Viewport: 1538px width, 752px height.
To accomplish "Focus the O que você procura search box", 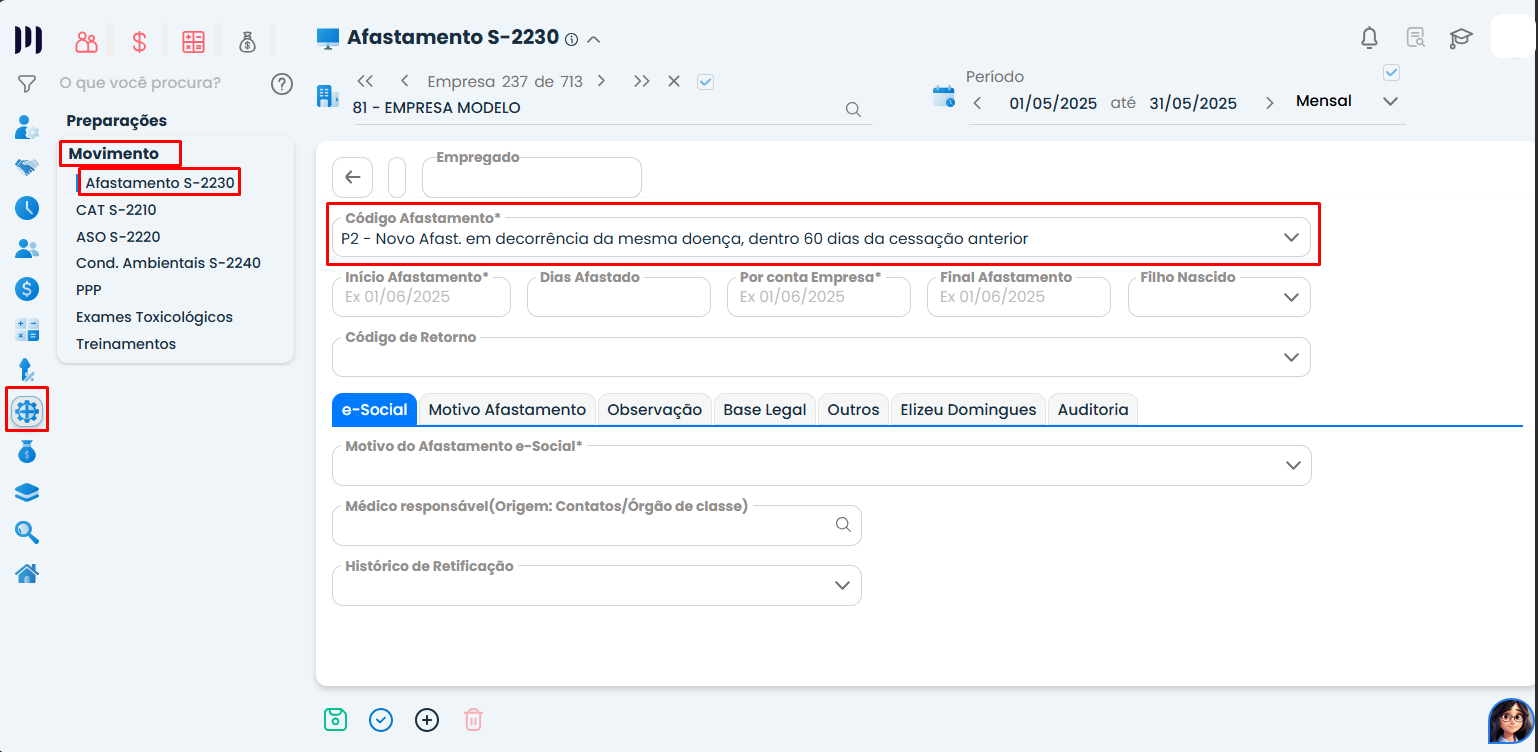I will (140, 83).
